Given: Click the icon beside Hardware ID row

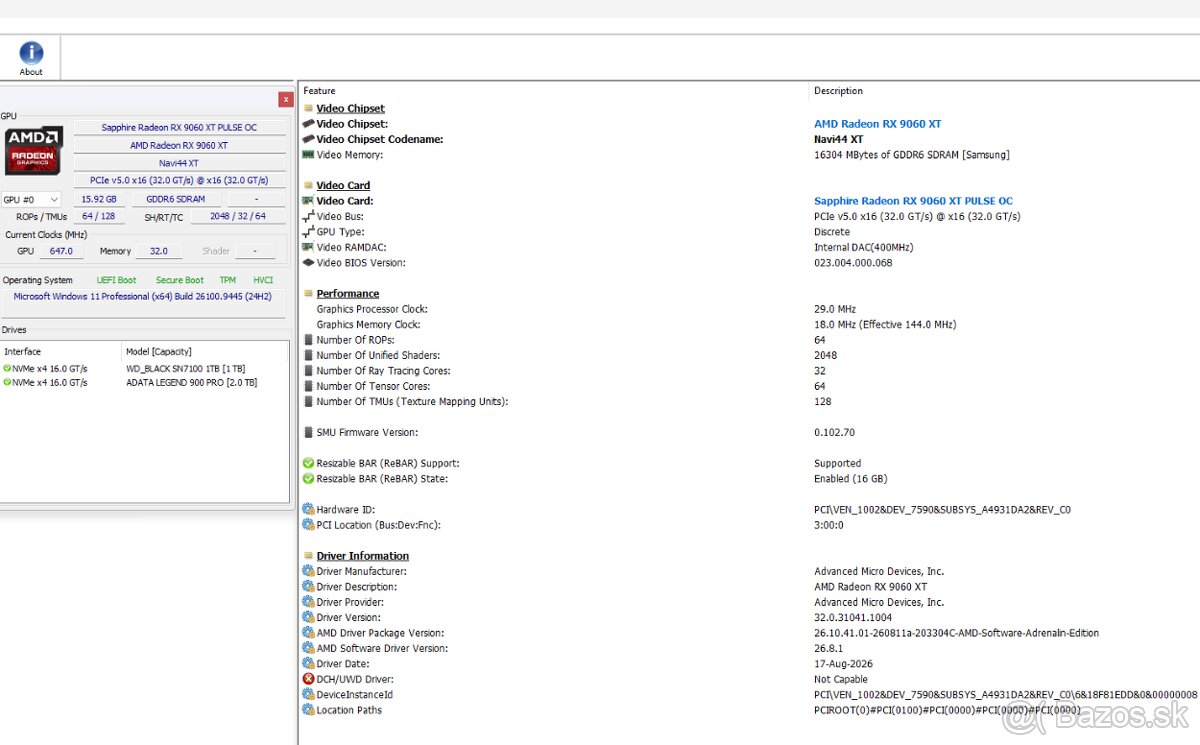Looking at the screenshot, I should click(x=308, y=509).
